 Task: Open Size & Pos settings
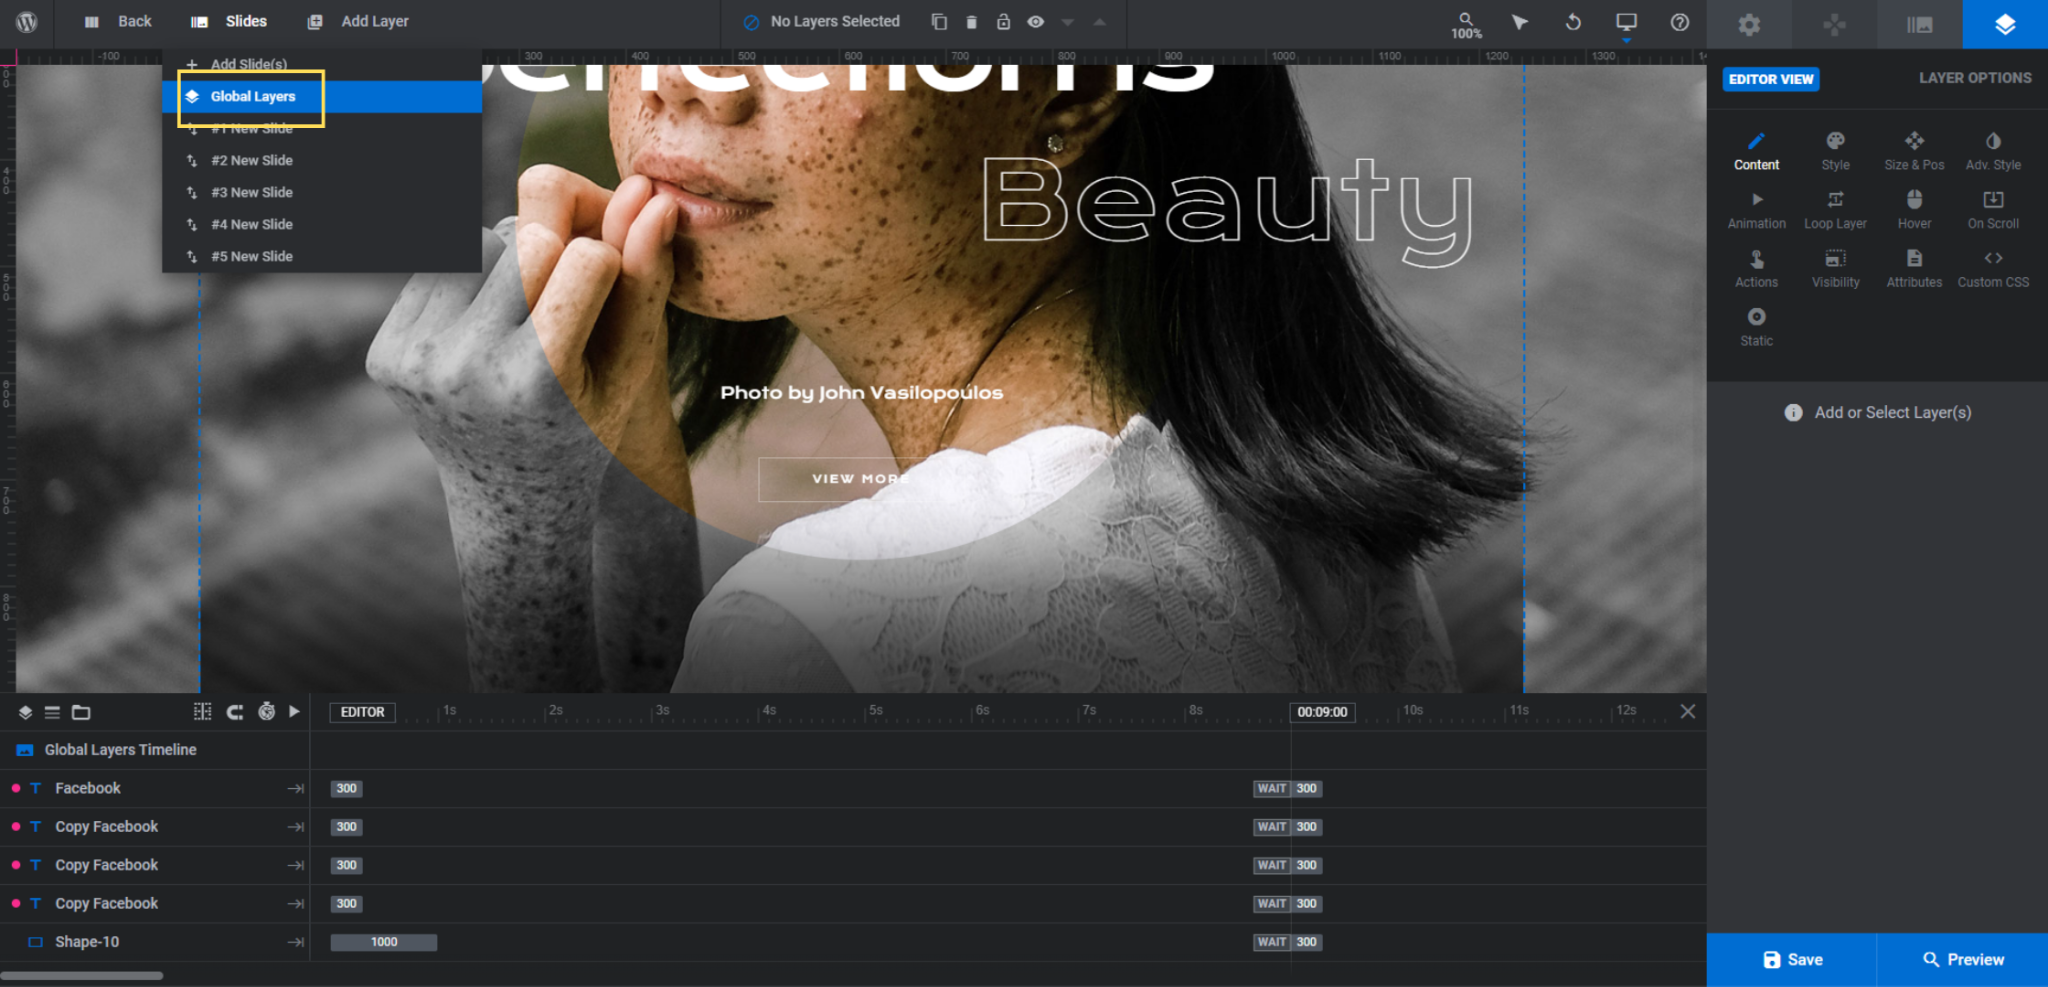click(x=1914, y=151)
